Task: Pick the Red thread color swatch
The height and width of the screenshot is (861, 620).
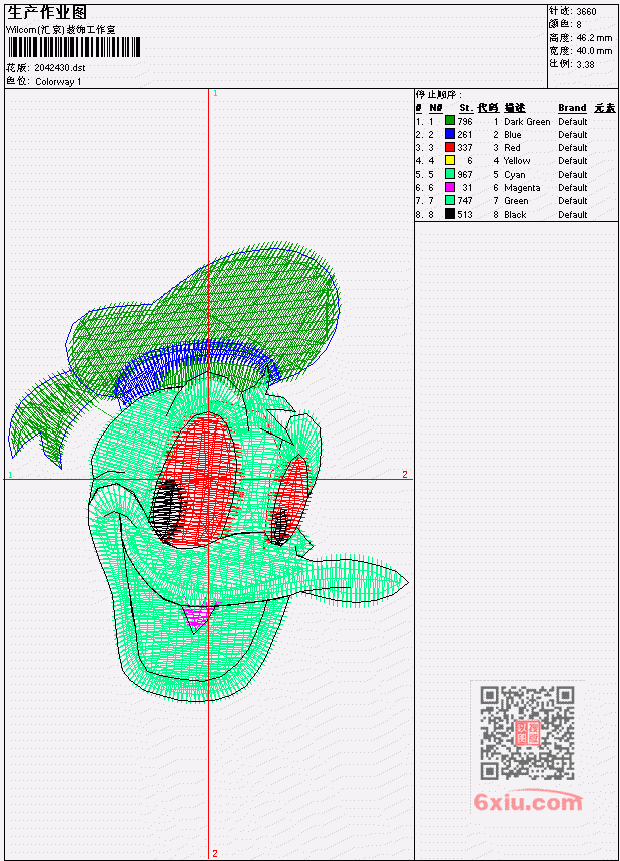Action: pyautogui.click(x=450, y=148)
